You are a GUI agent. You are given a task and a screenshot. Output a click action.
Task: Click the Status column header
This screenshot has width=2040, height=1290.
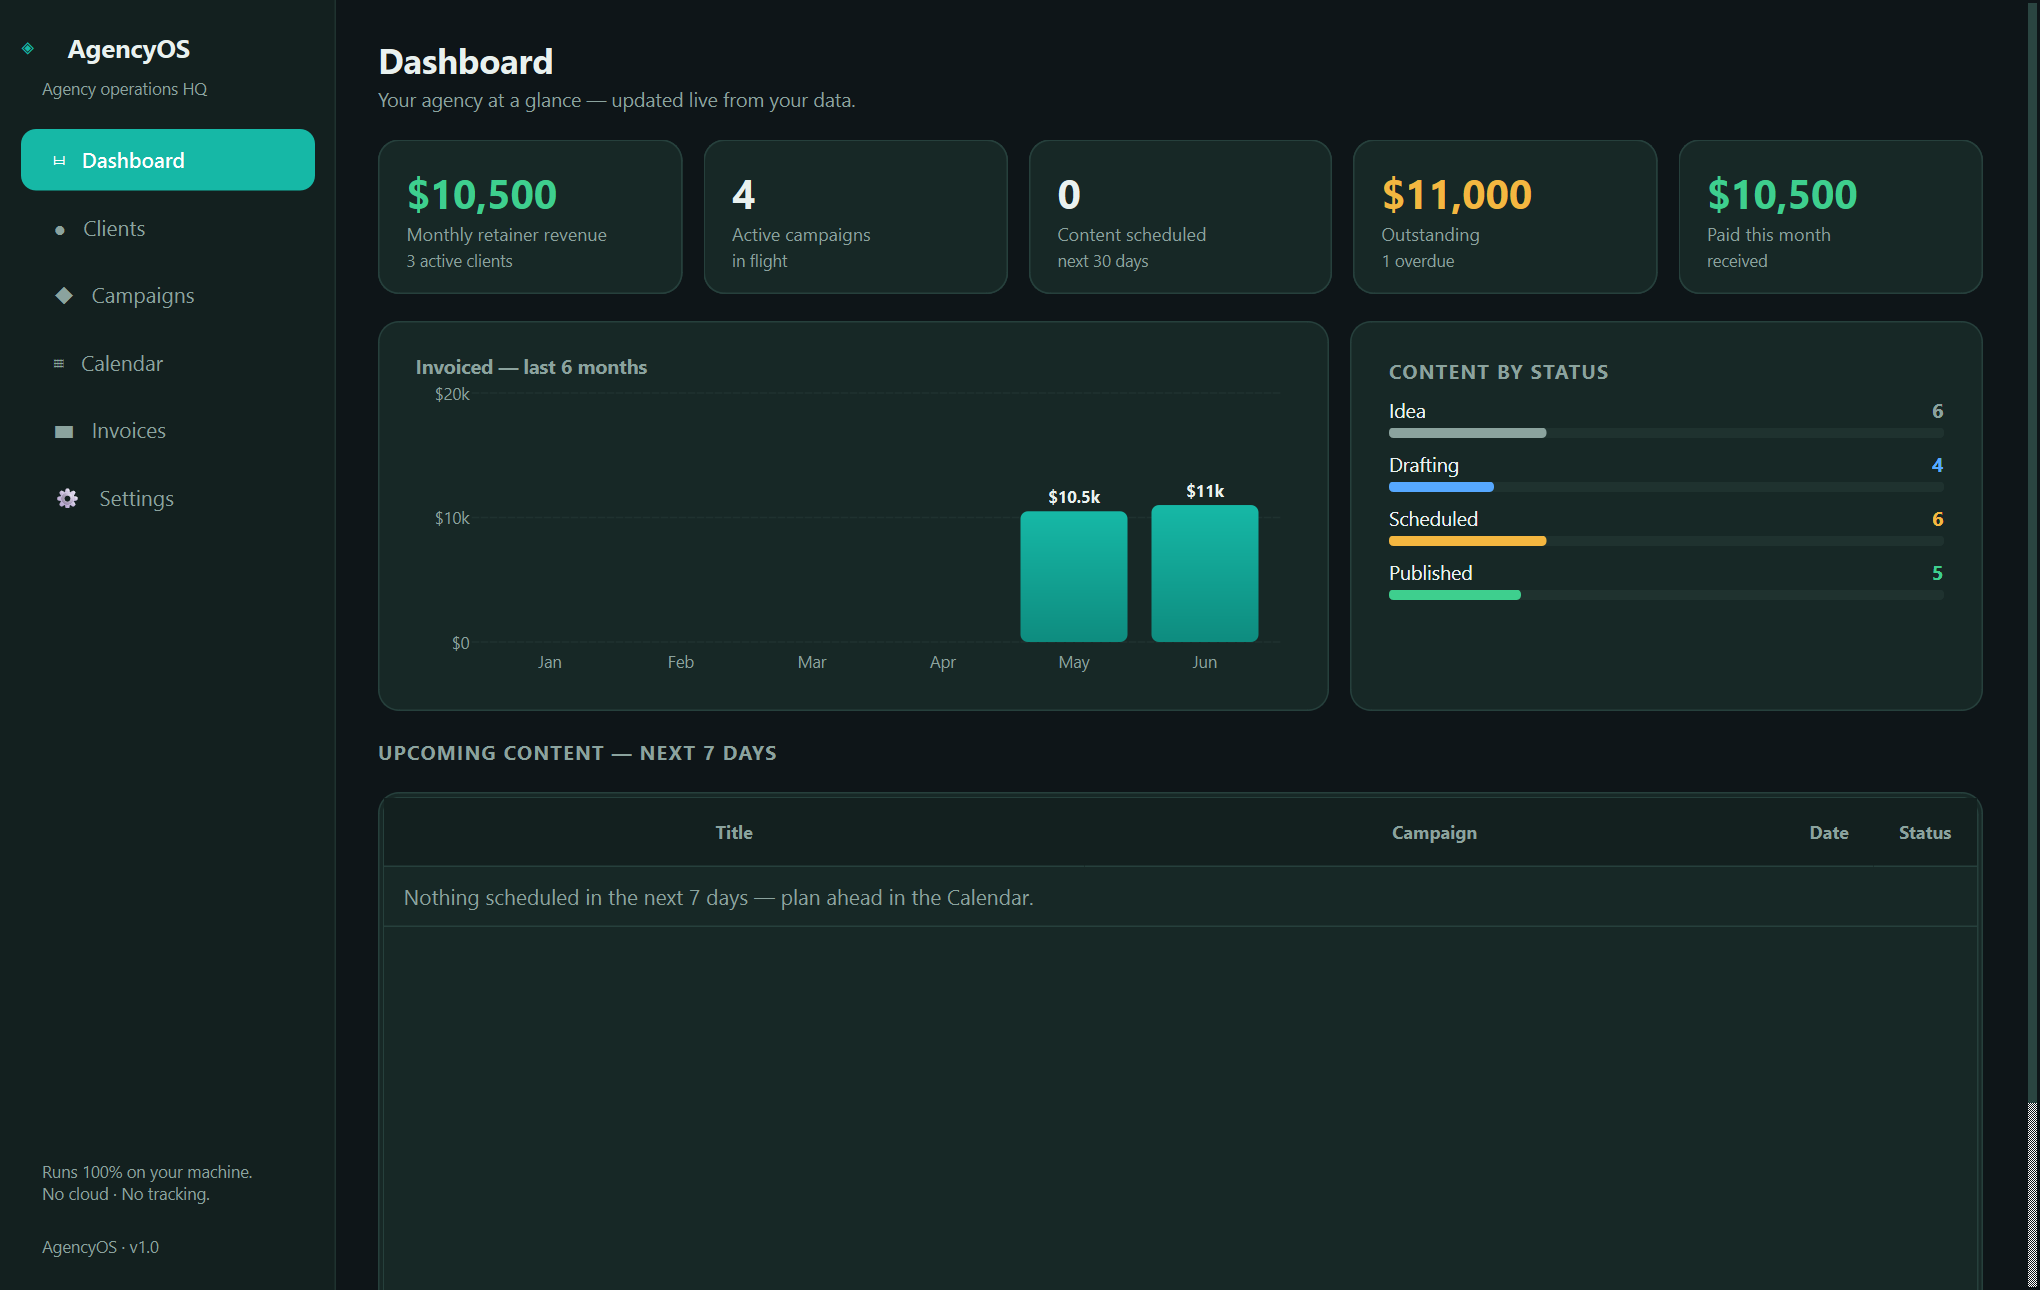[1925, 833]
